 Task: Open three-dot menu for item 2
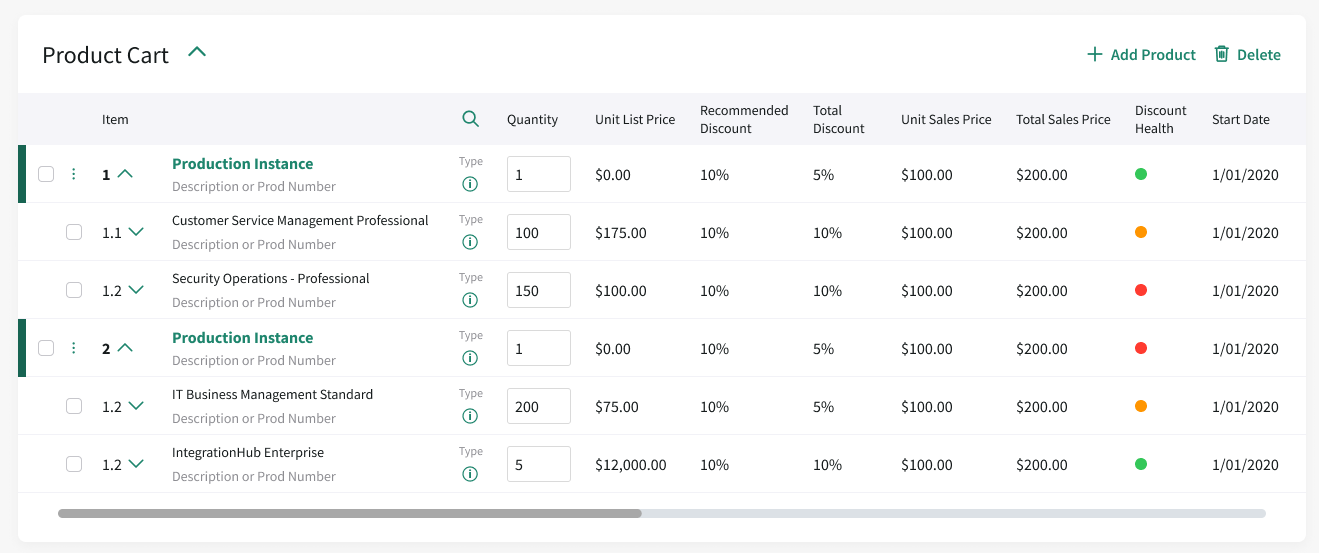[x=73, y=348]
